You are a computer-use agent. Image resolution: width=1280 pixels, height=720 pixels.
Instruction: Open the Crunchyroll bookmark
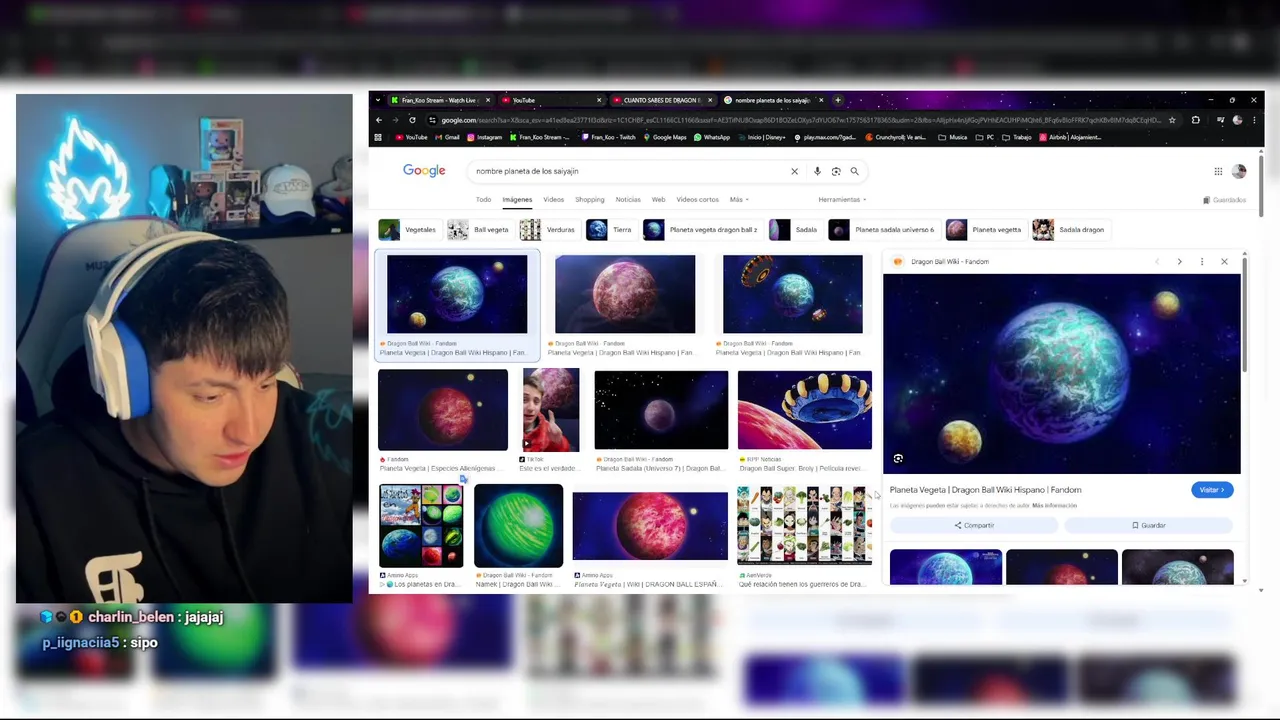(x=896, y=137)
